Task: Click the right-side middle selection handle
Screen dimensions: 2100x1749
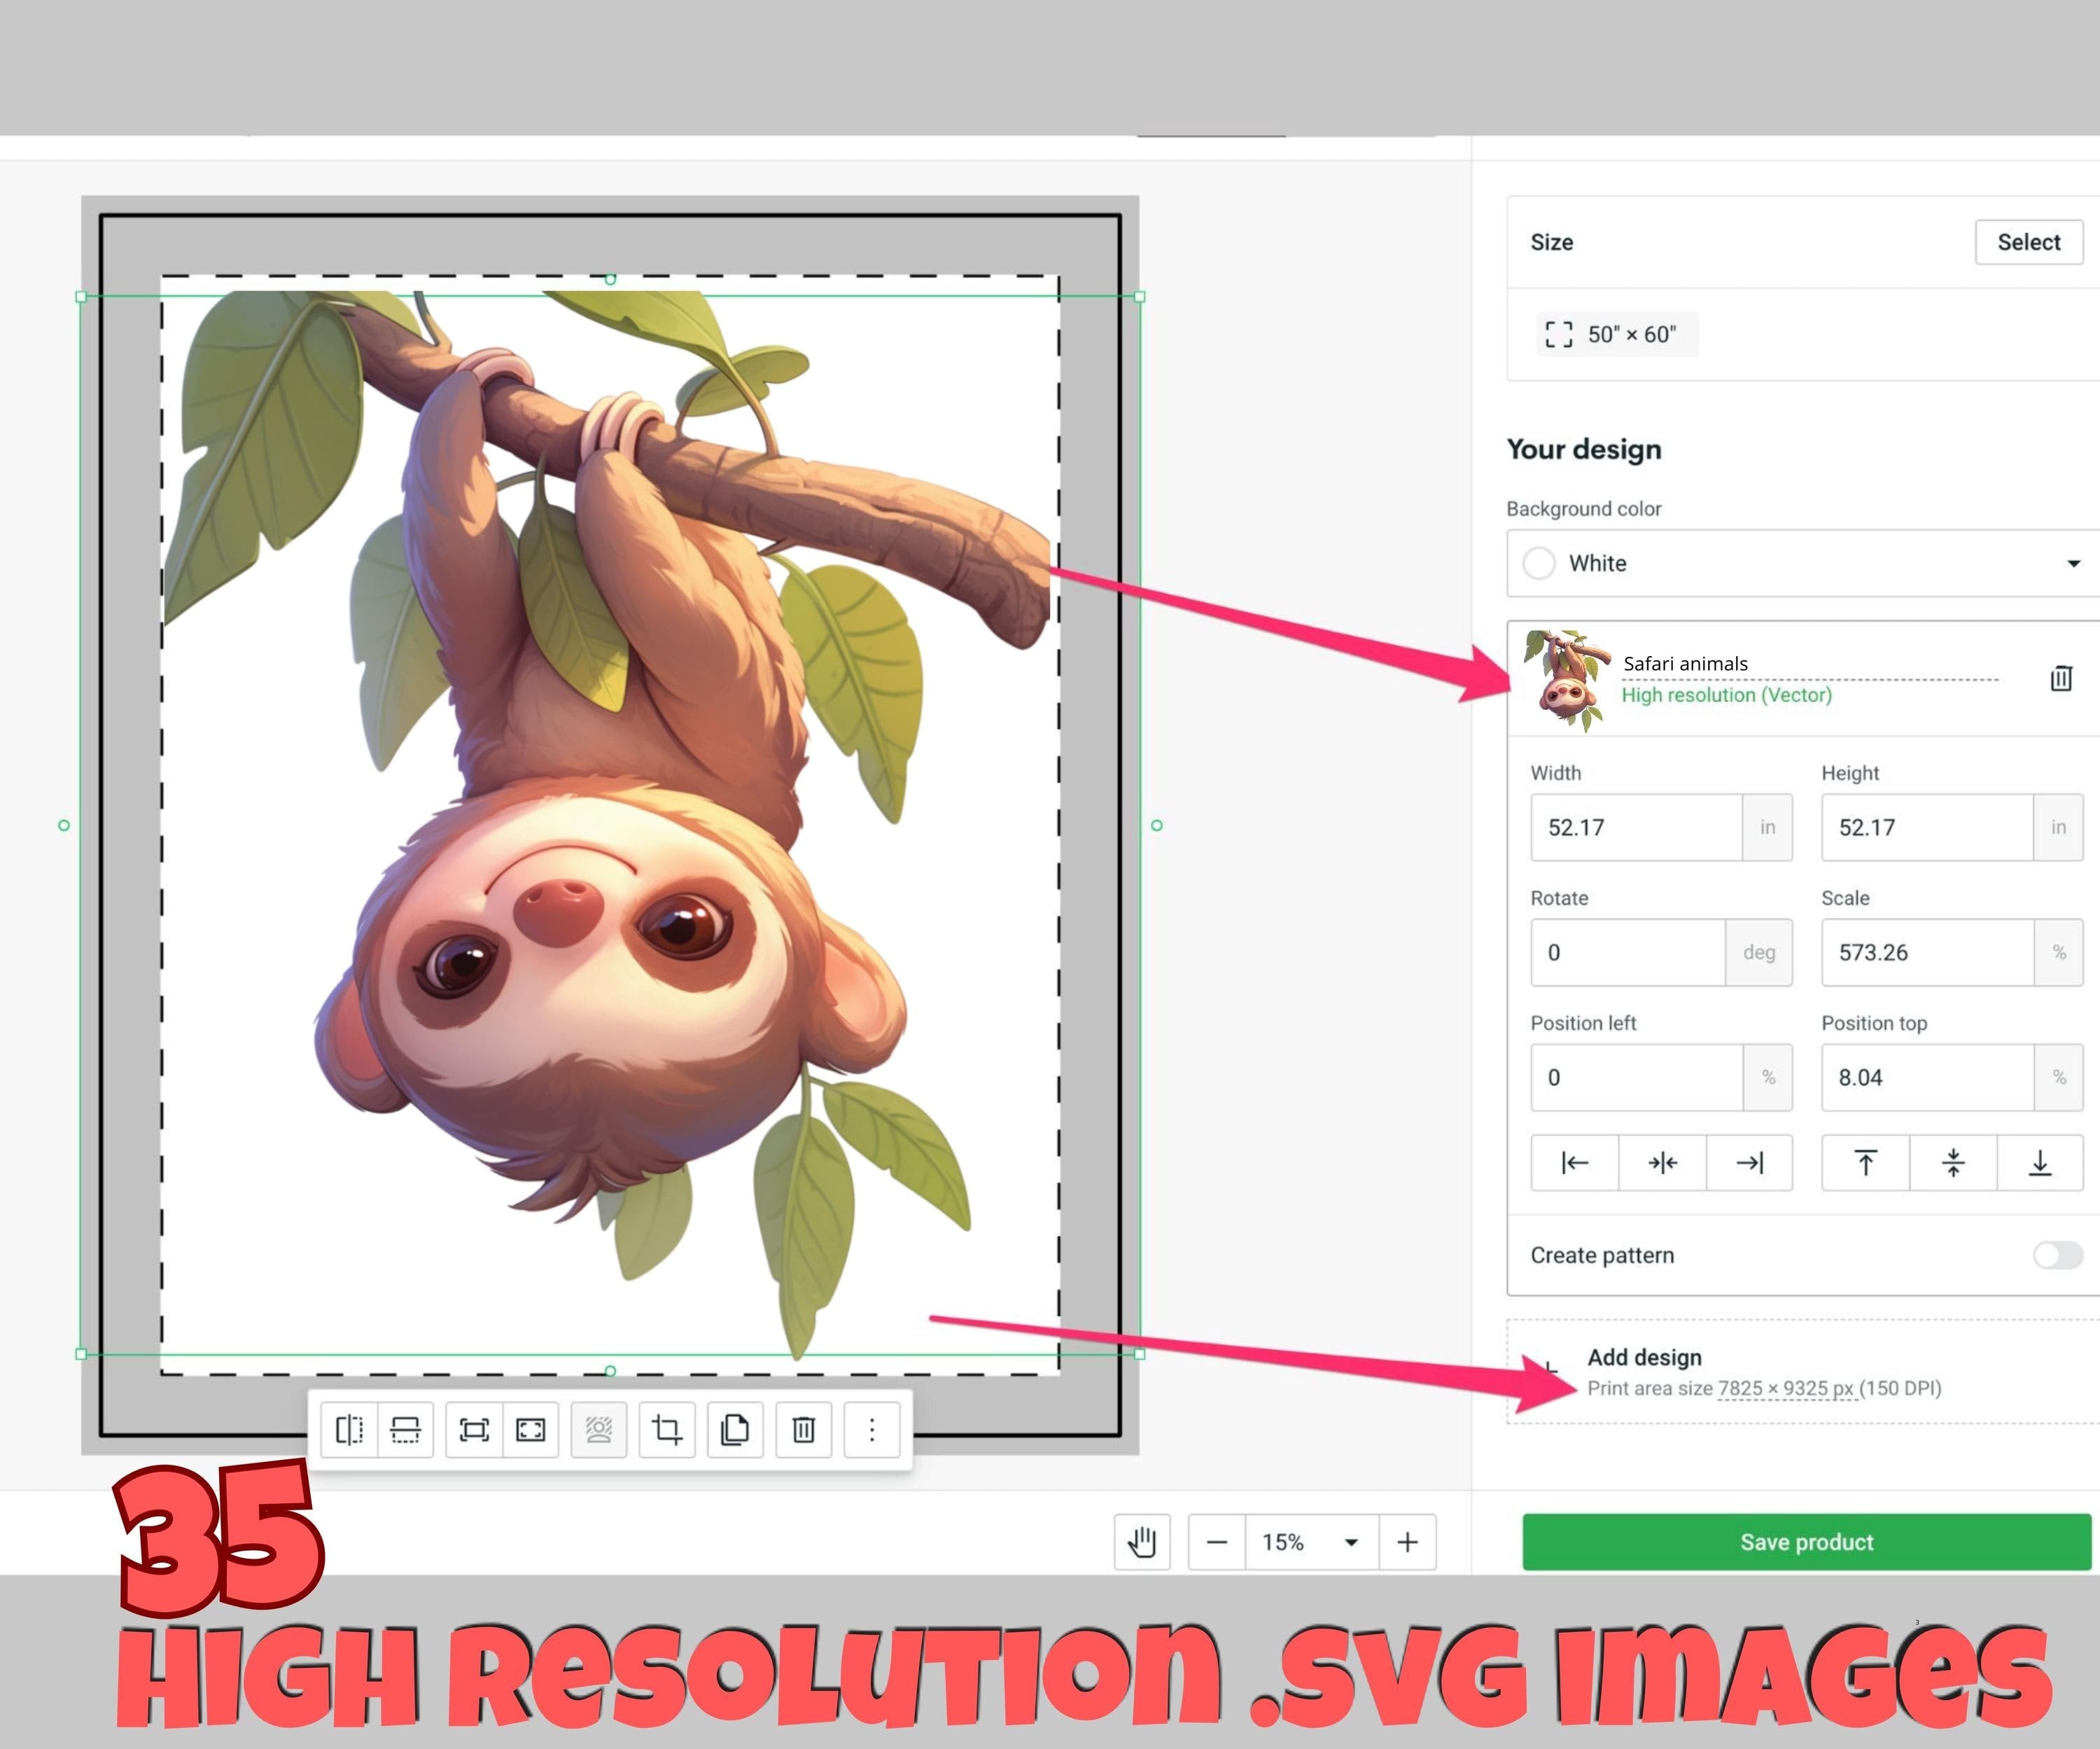Action: [x=1157, y=825]
